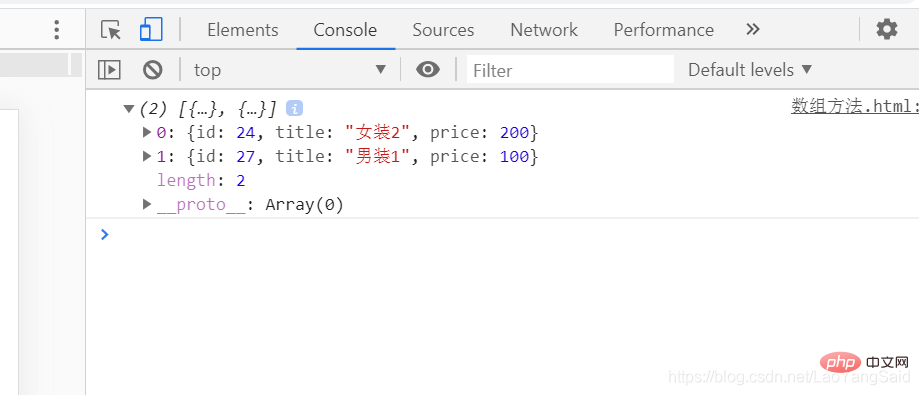The height and width of the screenshot is (395, 919).
Task: Show the console sidebar panel icon
Action: tap(109, 70)
